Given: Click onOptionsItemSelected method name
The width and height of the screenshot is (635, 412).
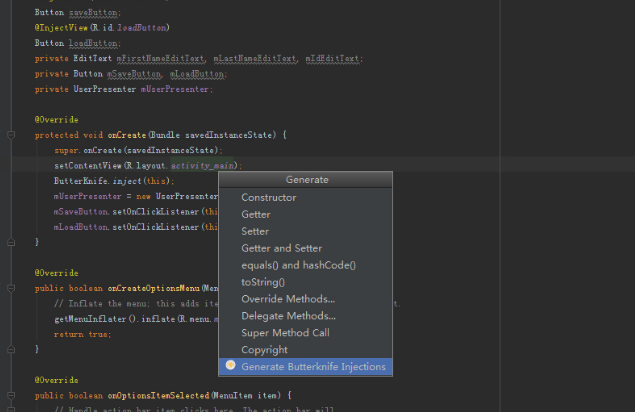Looking at the screenshot, I should (x=159, y=395).
